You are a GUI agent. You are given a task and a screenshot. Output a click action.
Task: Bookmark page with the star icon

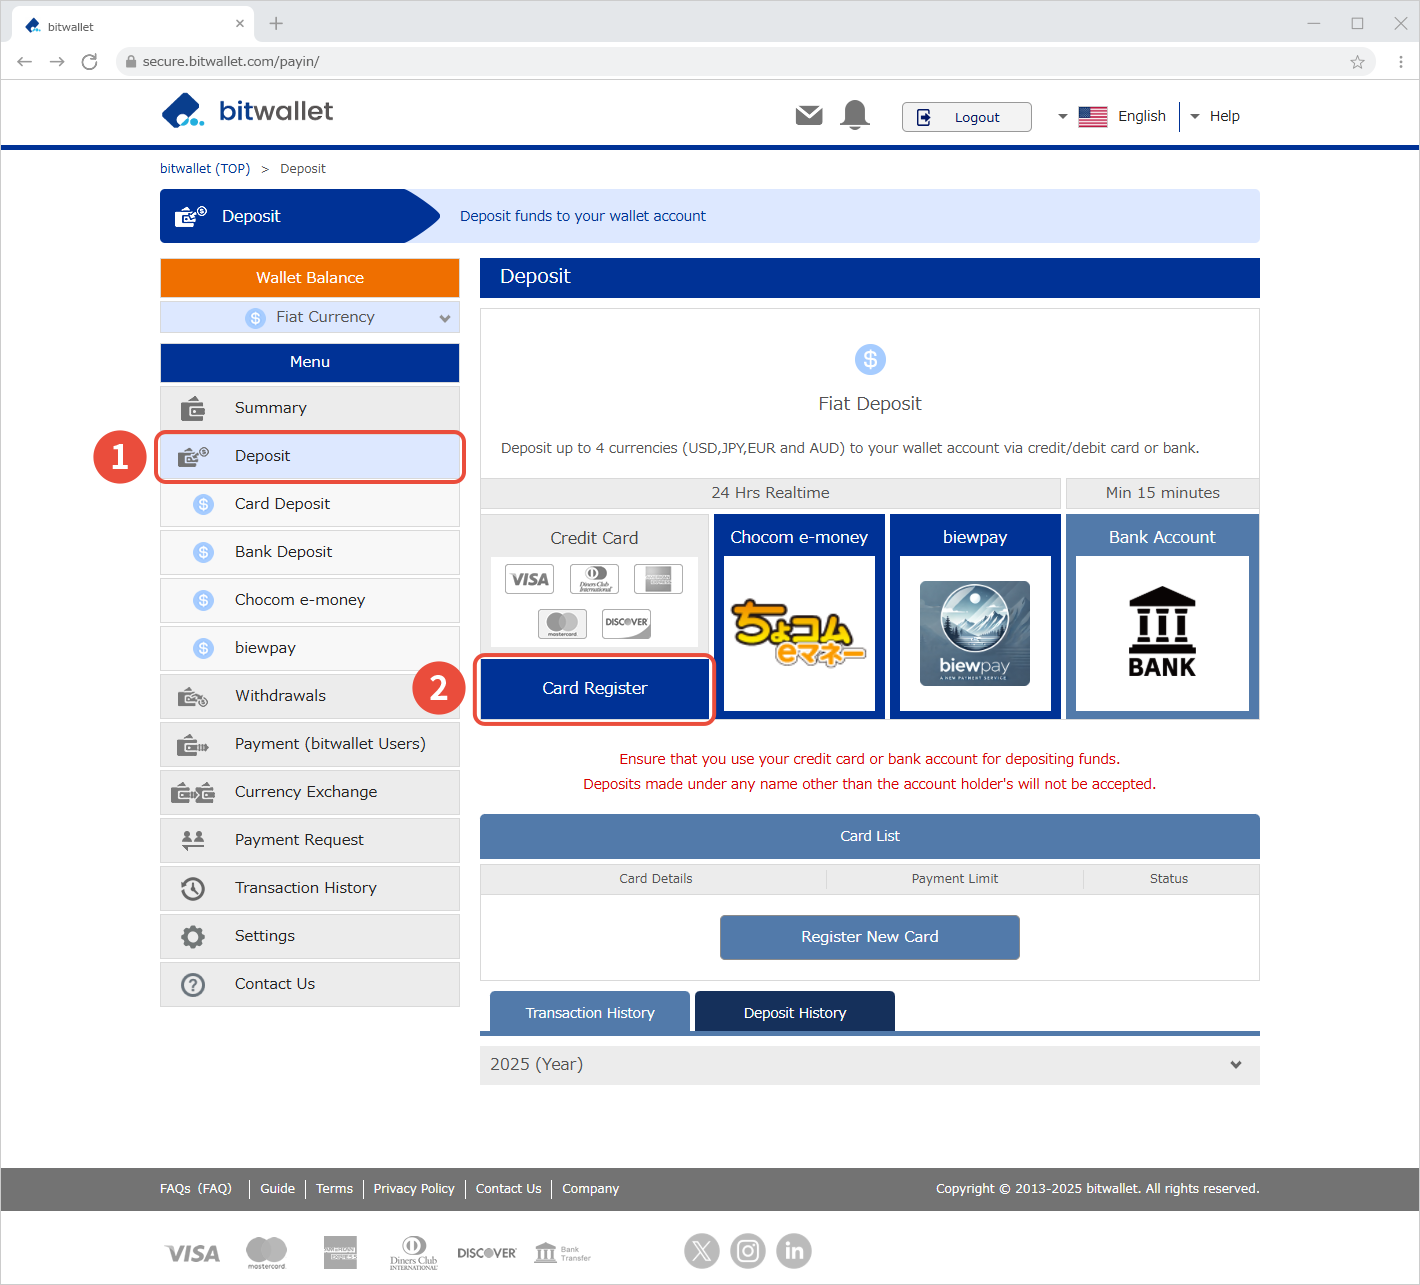point(1357,62)
